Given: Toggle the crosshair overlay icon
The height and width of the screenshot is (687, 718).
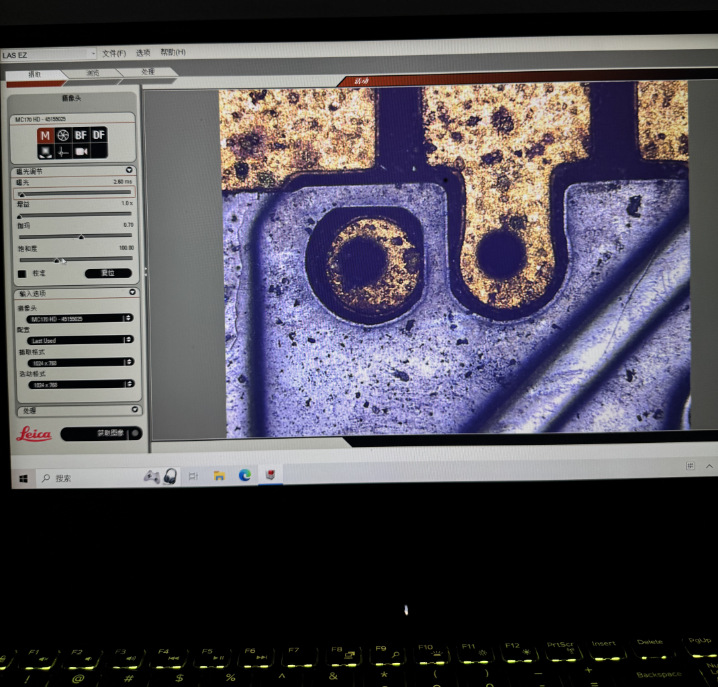Looking at the screenshot, I should [63, 151].
